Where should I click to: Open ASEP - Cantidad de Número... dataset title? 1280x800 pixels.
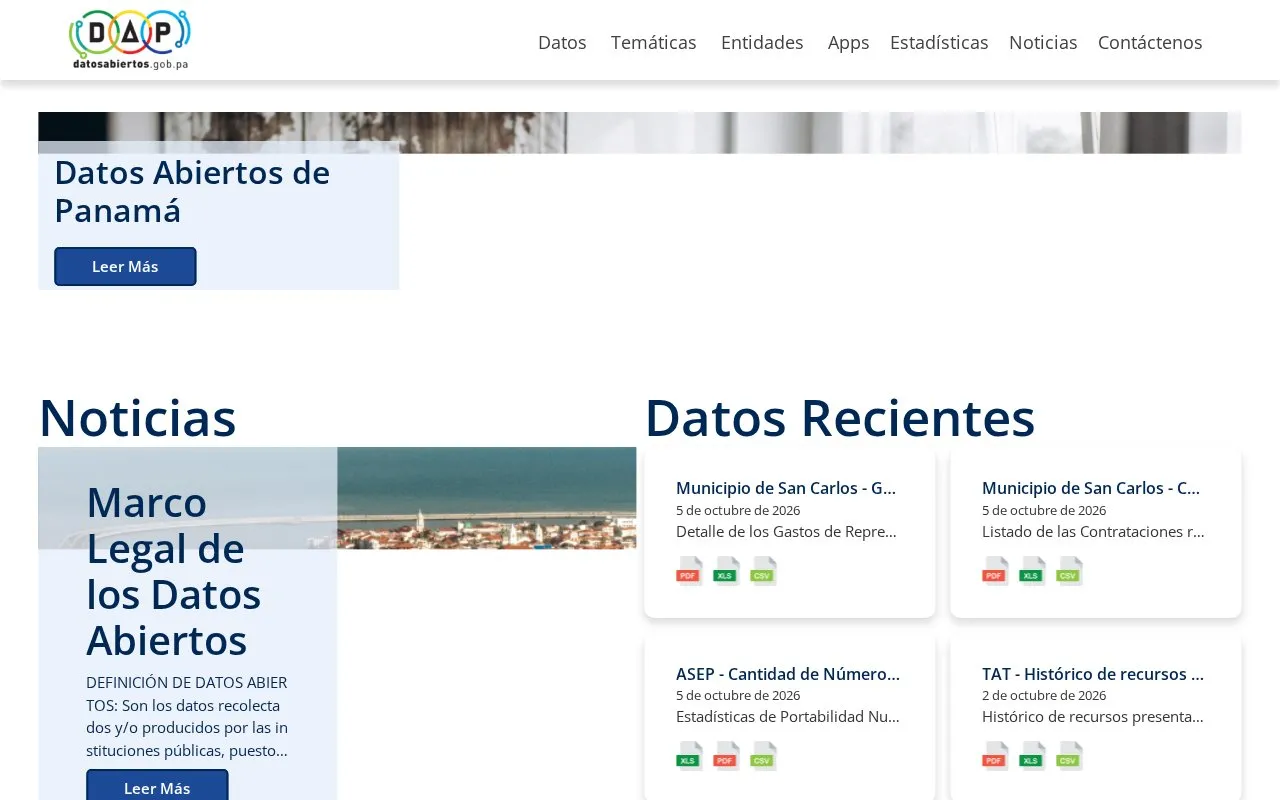[x=788, y=674]
